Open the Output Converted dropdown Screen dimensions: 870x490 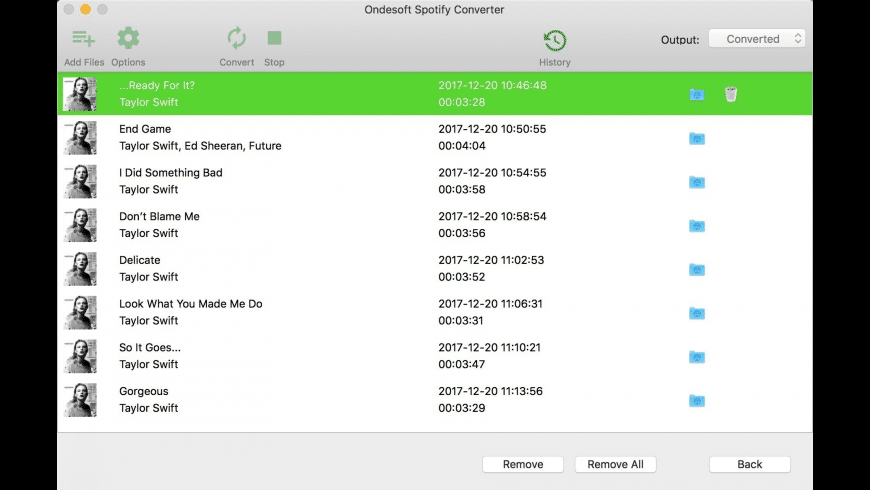coord(757,39)
